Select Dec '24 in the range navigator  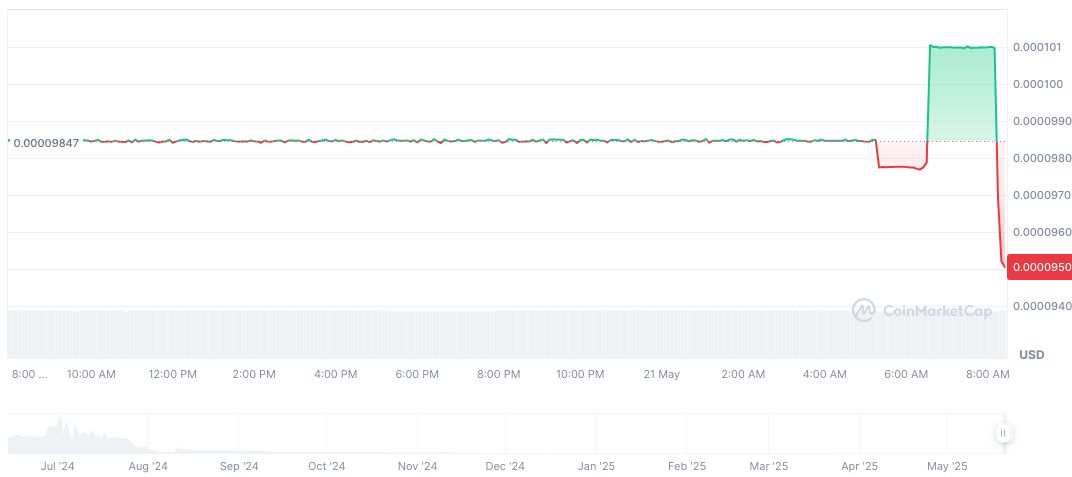pyautogui.click(x=505, y=466)
